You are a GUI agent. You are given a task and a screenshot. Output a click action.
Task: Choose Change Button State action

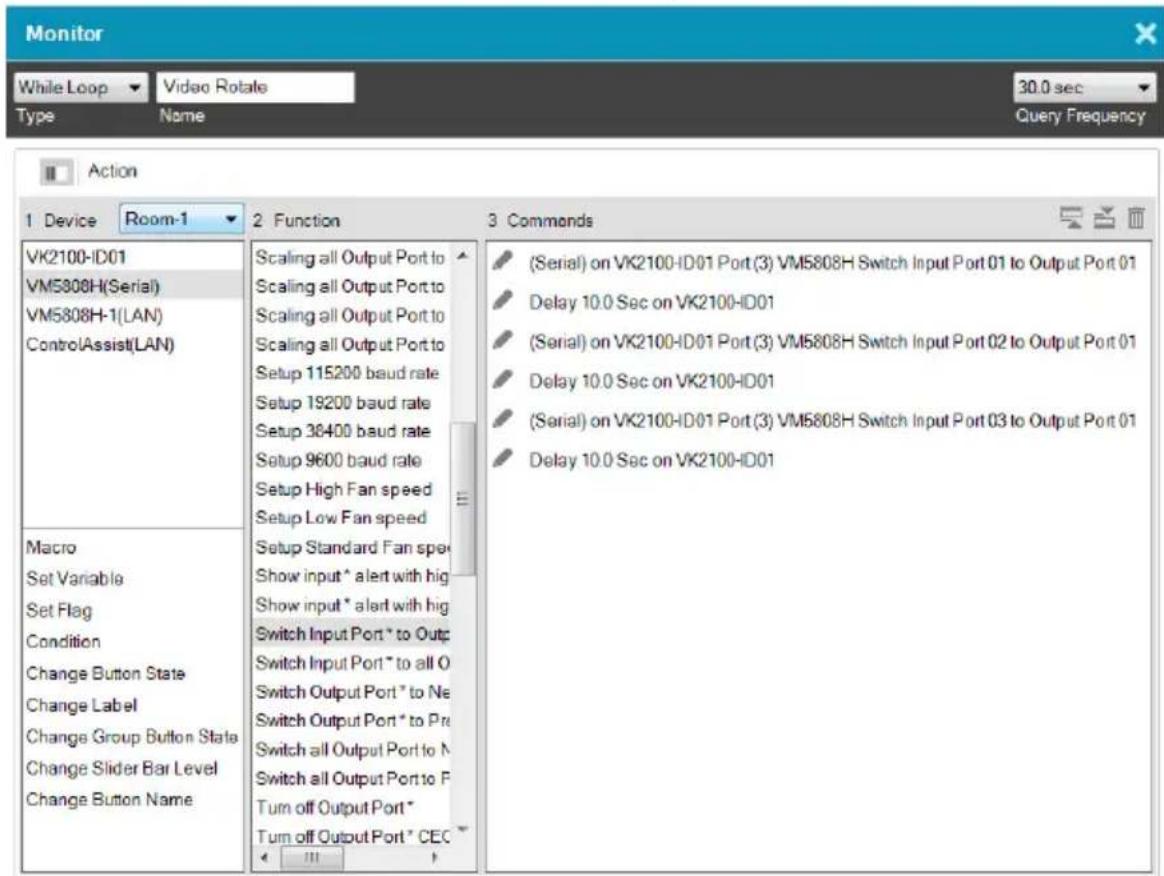coord(105,673)
